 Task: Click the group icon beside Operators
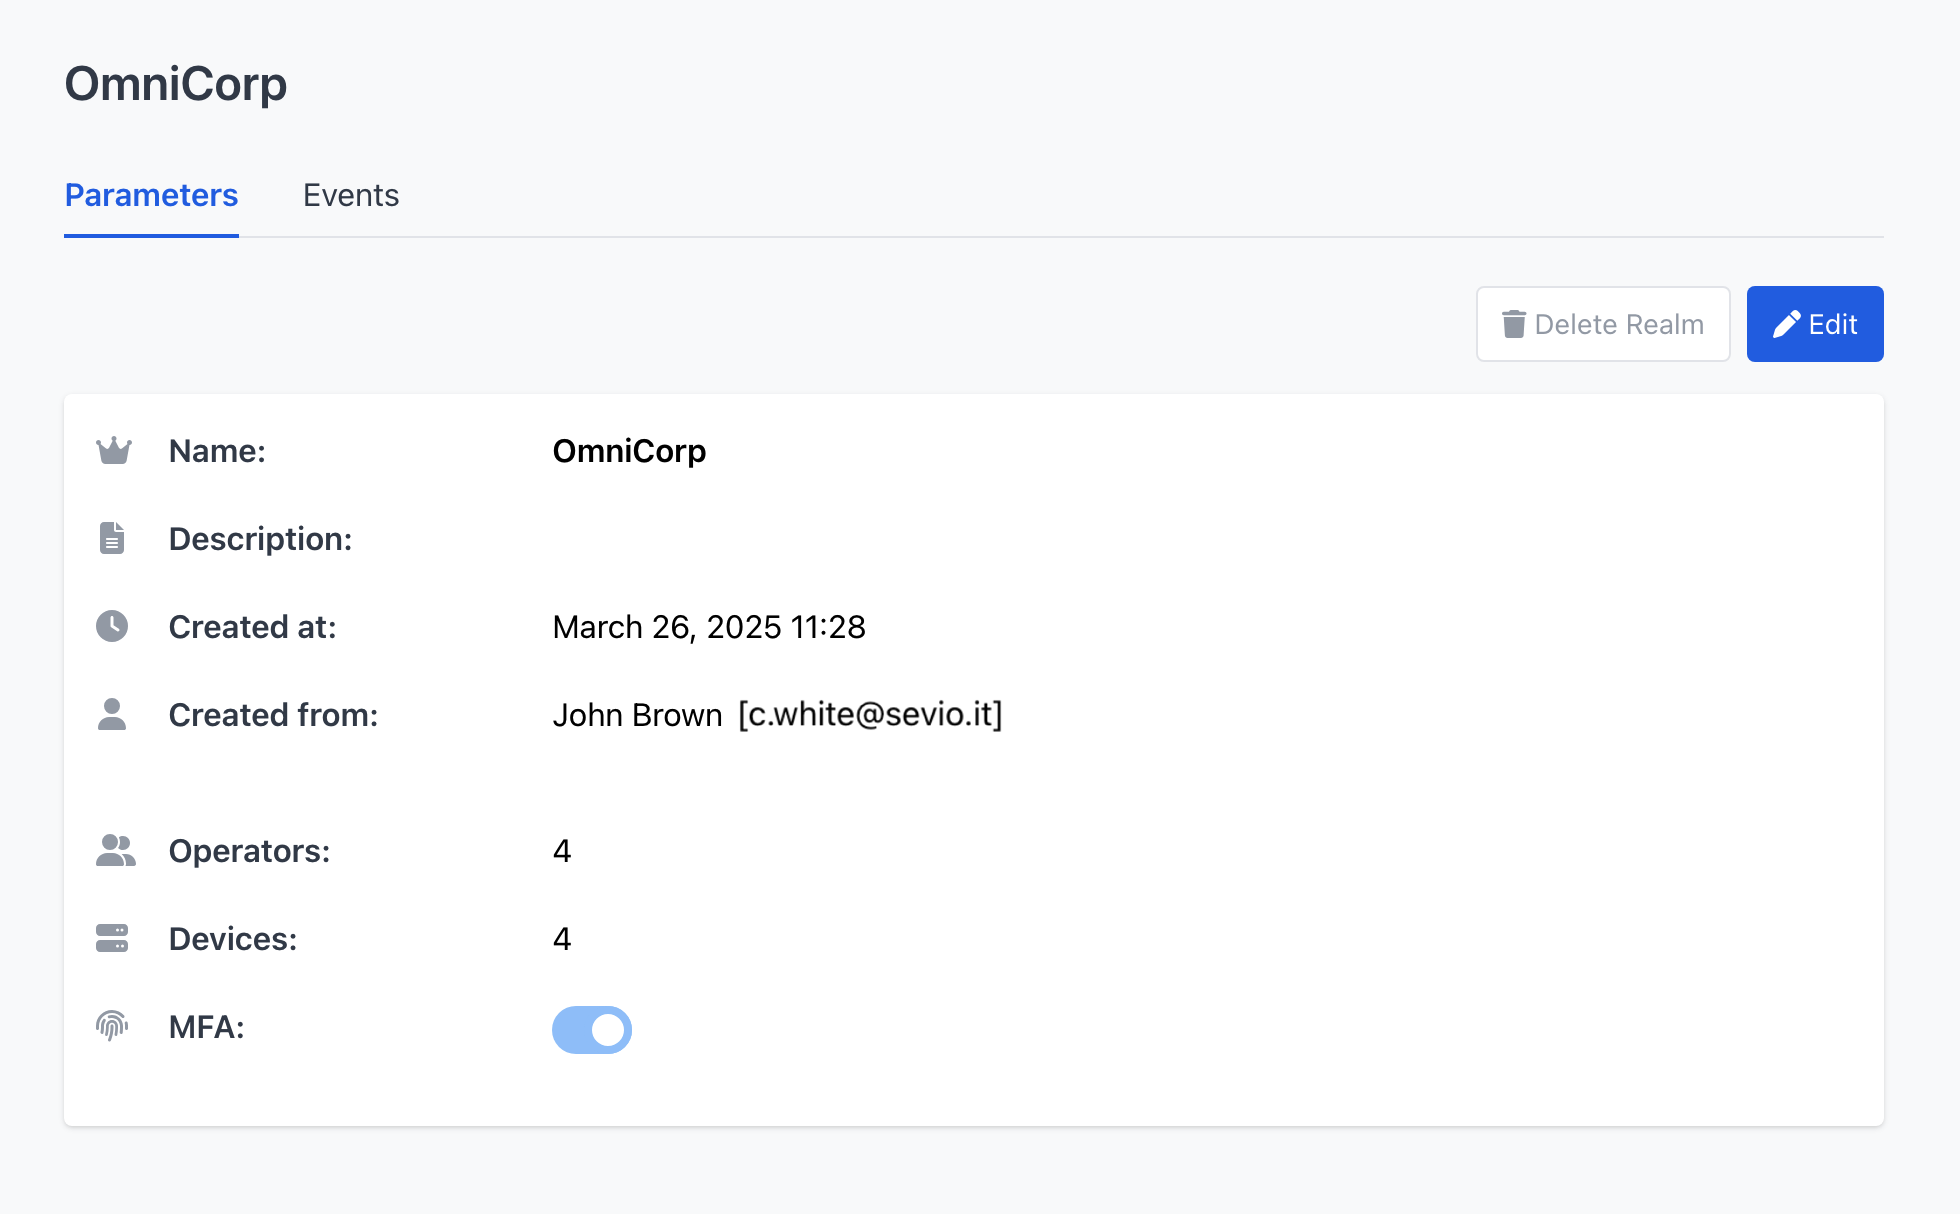[x=115, y=850]
